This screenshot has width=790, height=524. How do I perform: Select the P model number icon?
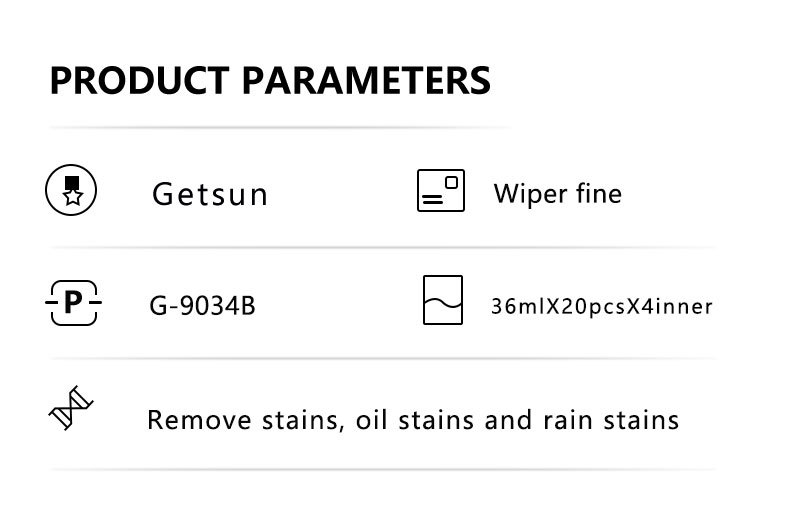74,303
